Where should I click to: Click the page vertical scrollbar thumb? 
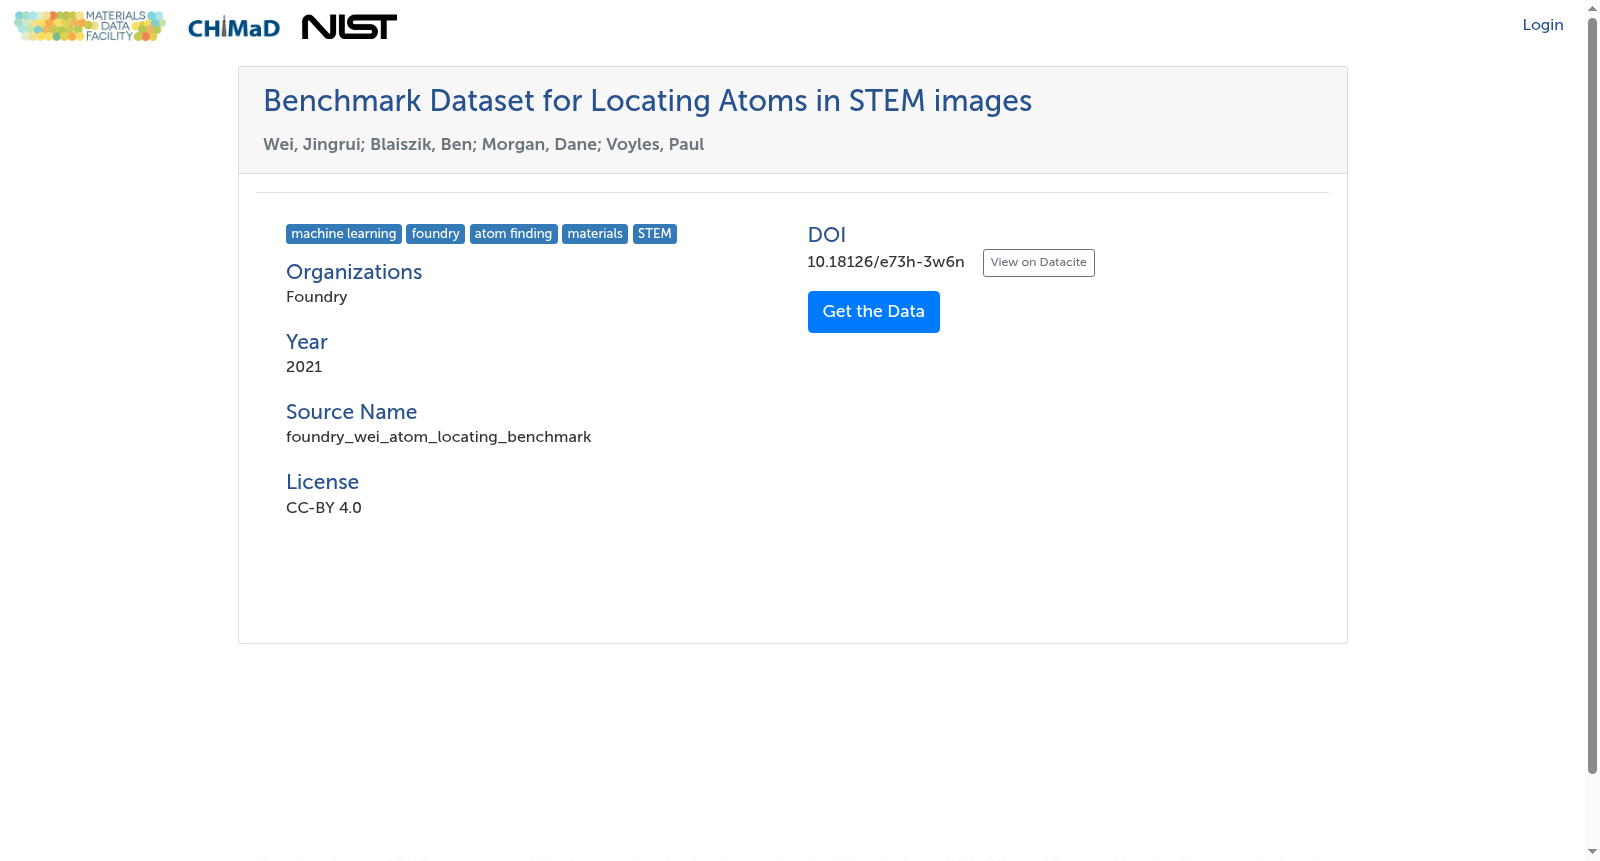point(1592,395)
